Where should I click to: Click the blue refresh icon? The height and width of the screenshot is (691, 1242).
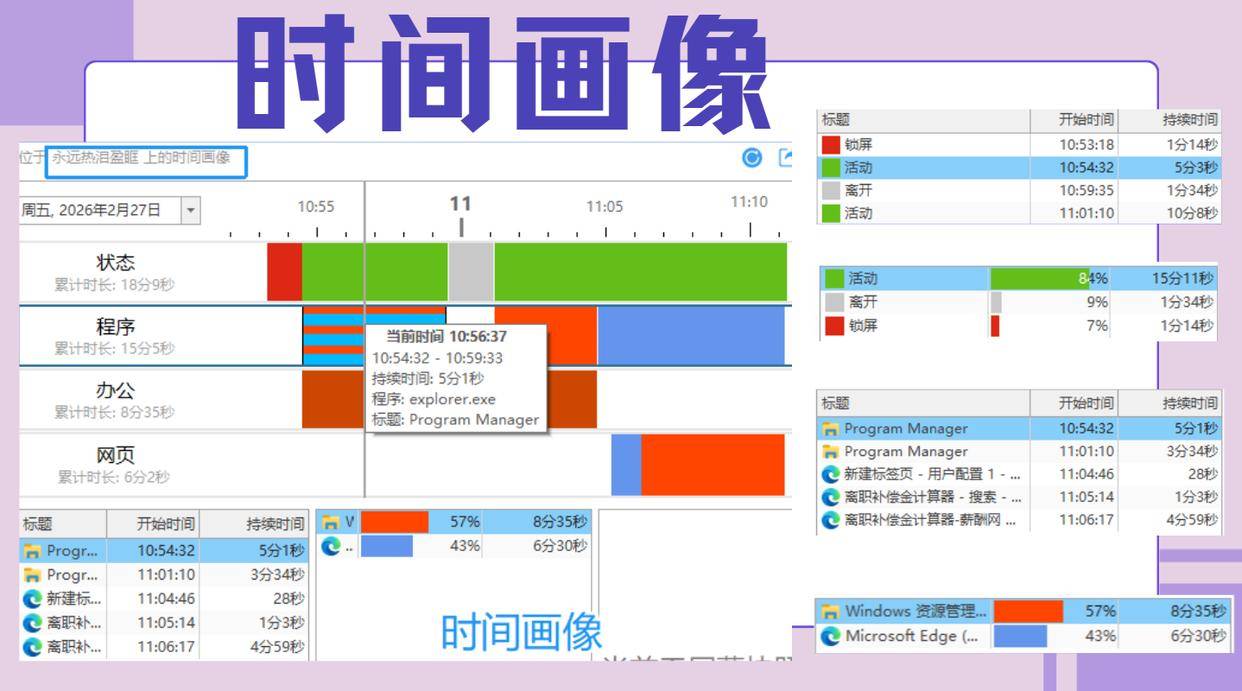pyautogui.click(x=752, y=157)
